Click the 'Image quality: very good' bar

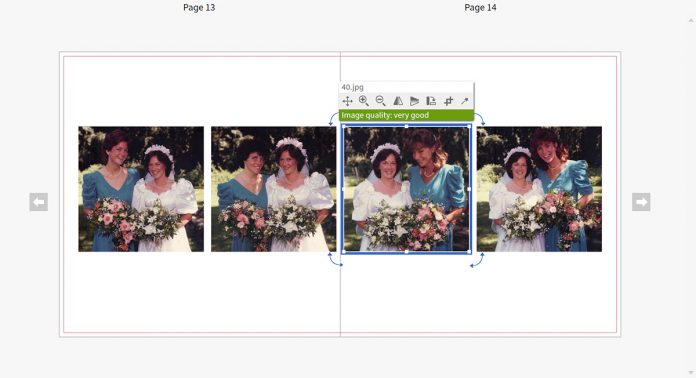(407, 115)
